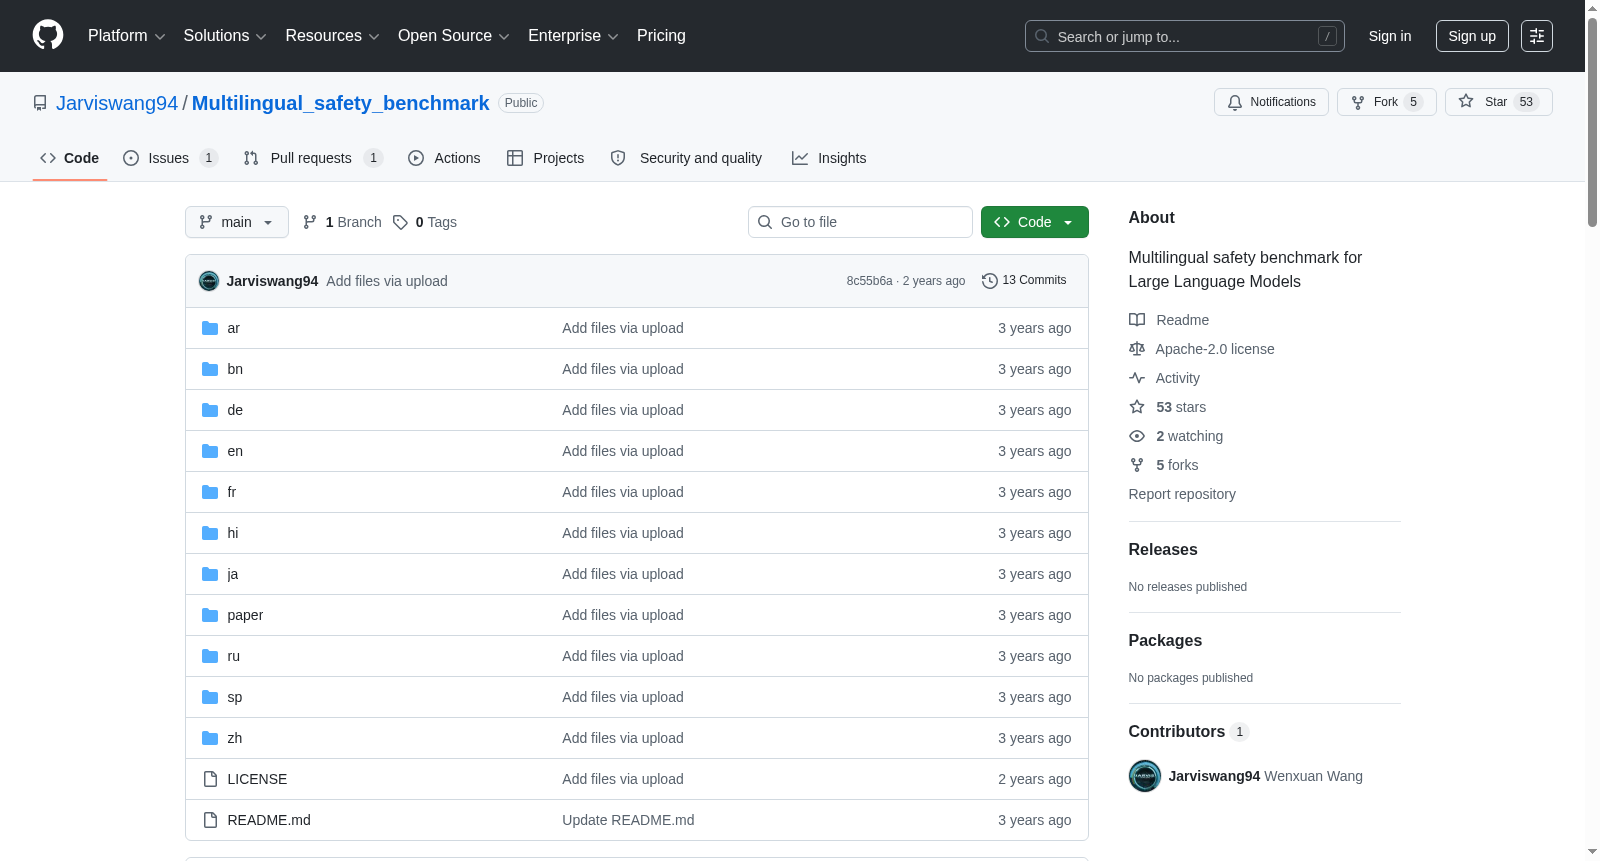
Task: Click the ru folder icon
Action: point(210,656)
